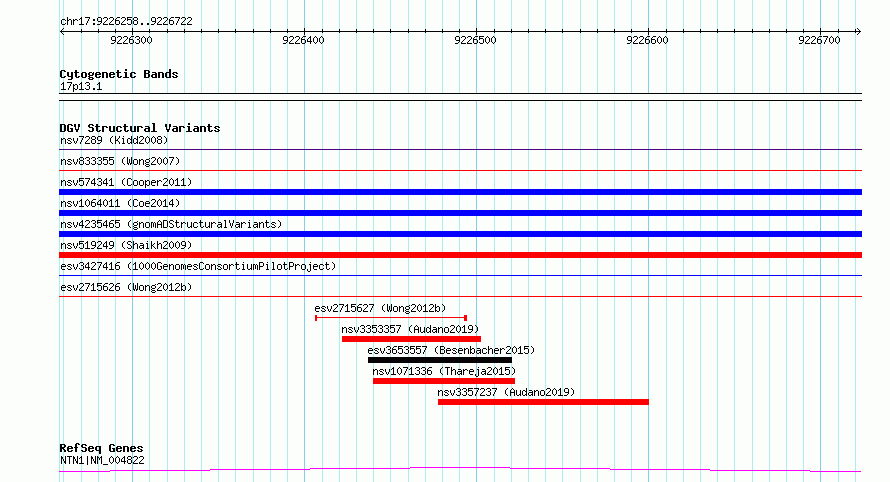Open variant nsv833355 (Wong2007) label

[x=120, y=161]
